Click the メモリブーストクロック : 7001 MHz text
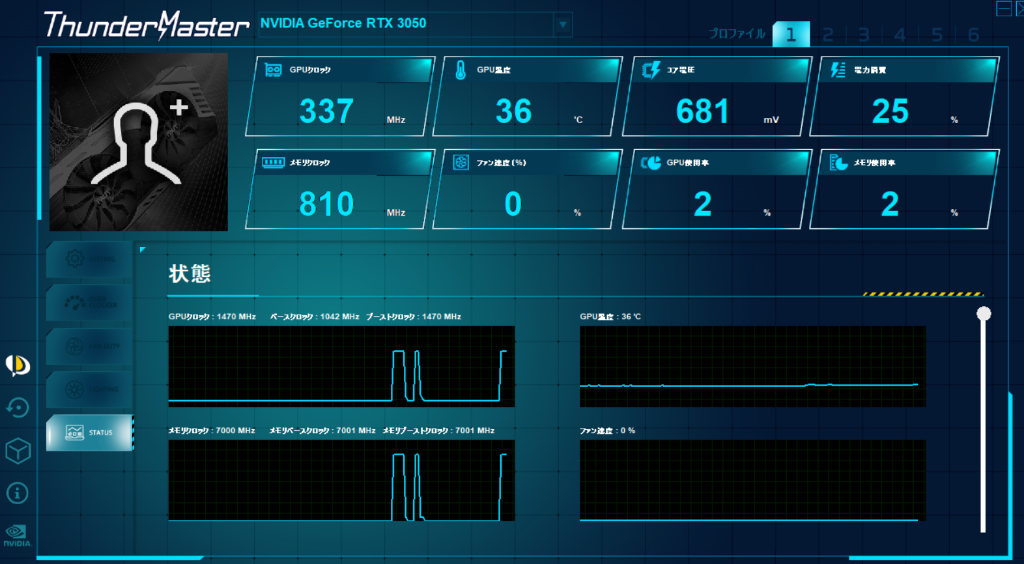The height and width of the screenshot is (564, 1024). click(438, 431)
